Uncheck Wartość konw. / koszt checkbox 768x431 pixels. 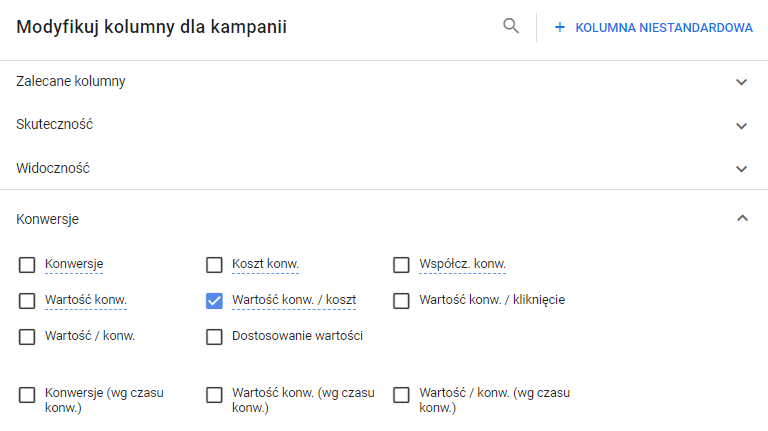click(214, 301)
